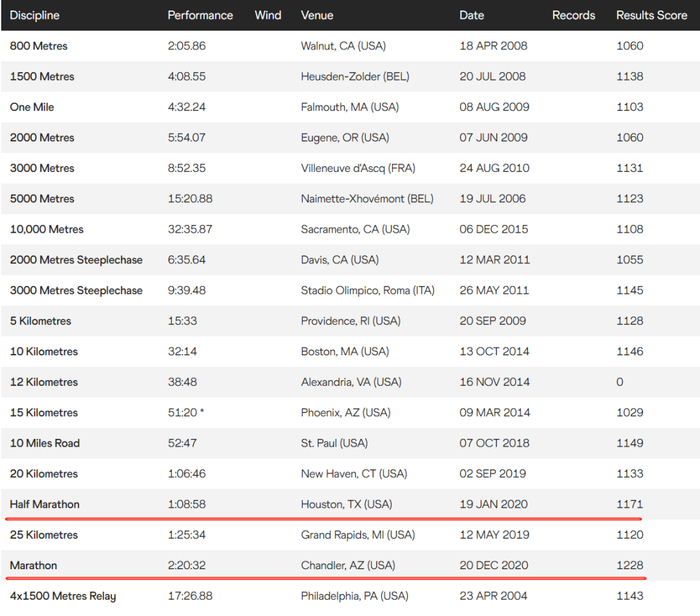
Task: Sort by Results Score header
Action: pyautogui.click(x=652, y=15)
